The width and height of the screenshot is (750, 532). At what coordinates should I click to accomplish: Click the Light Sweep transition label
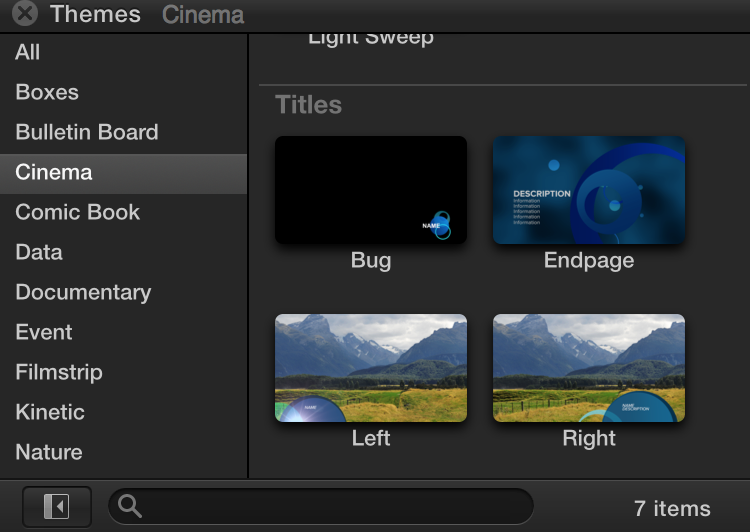coord(371,38)
